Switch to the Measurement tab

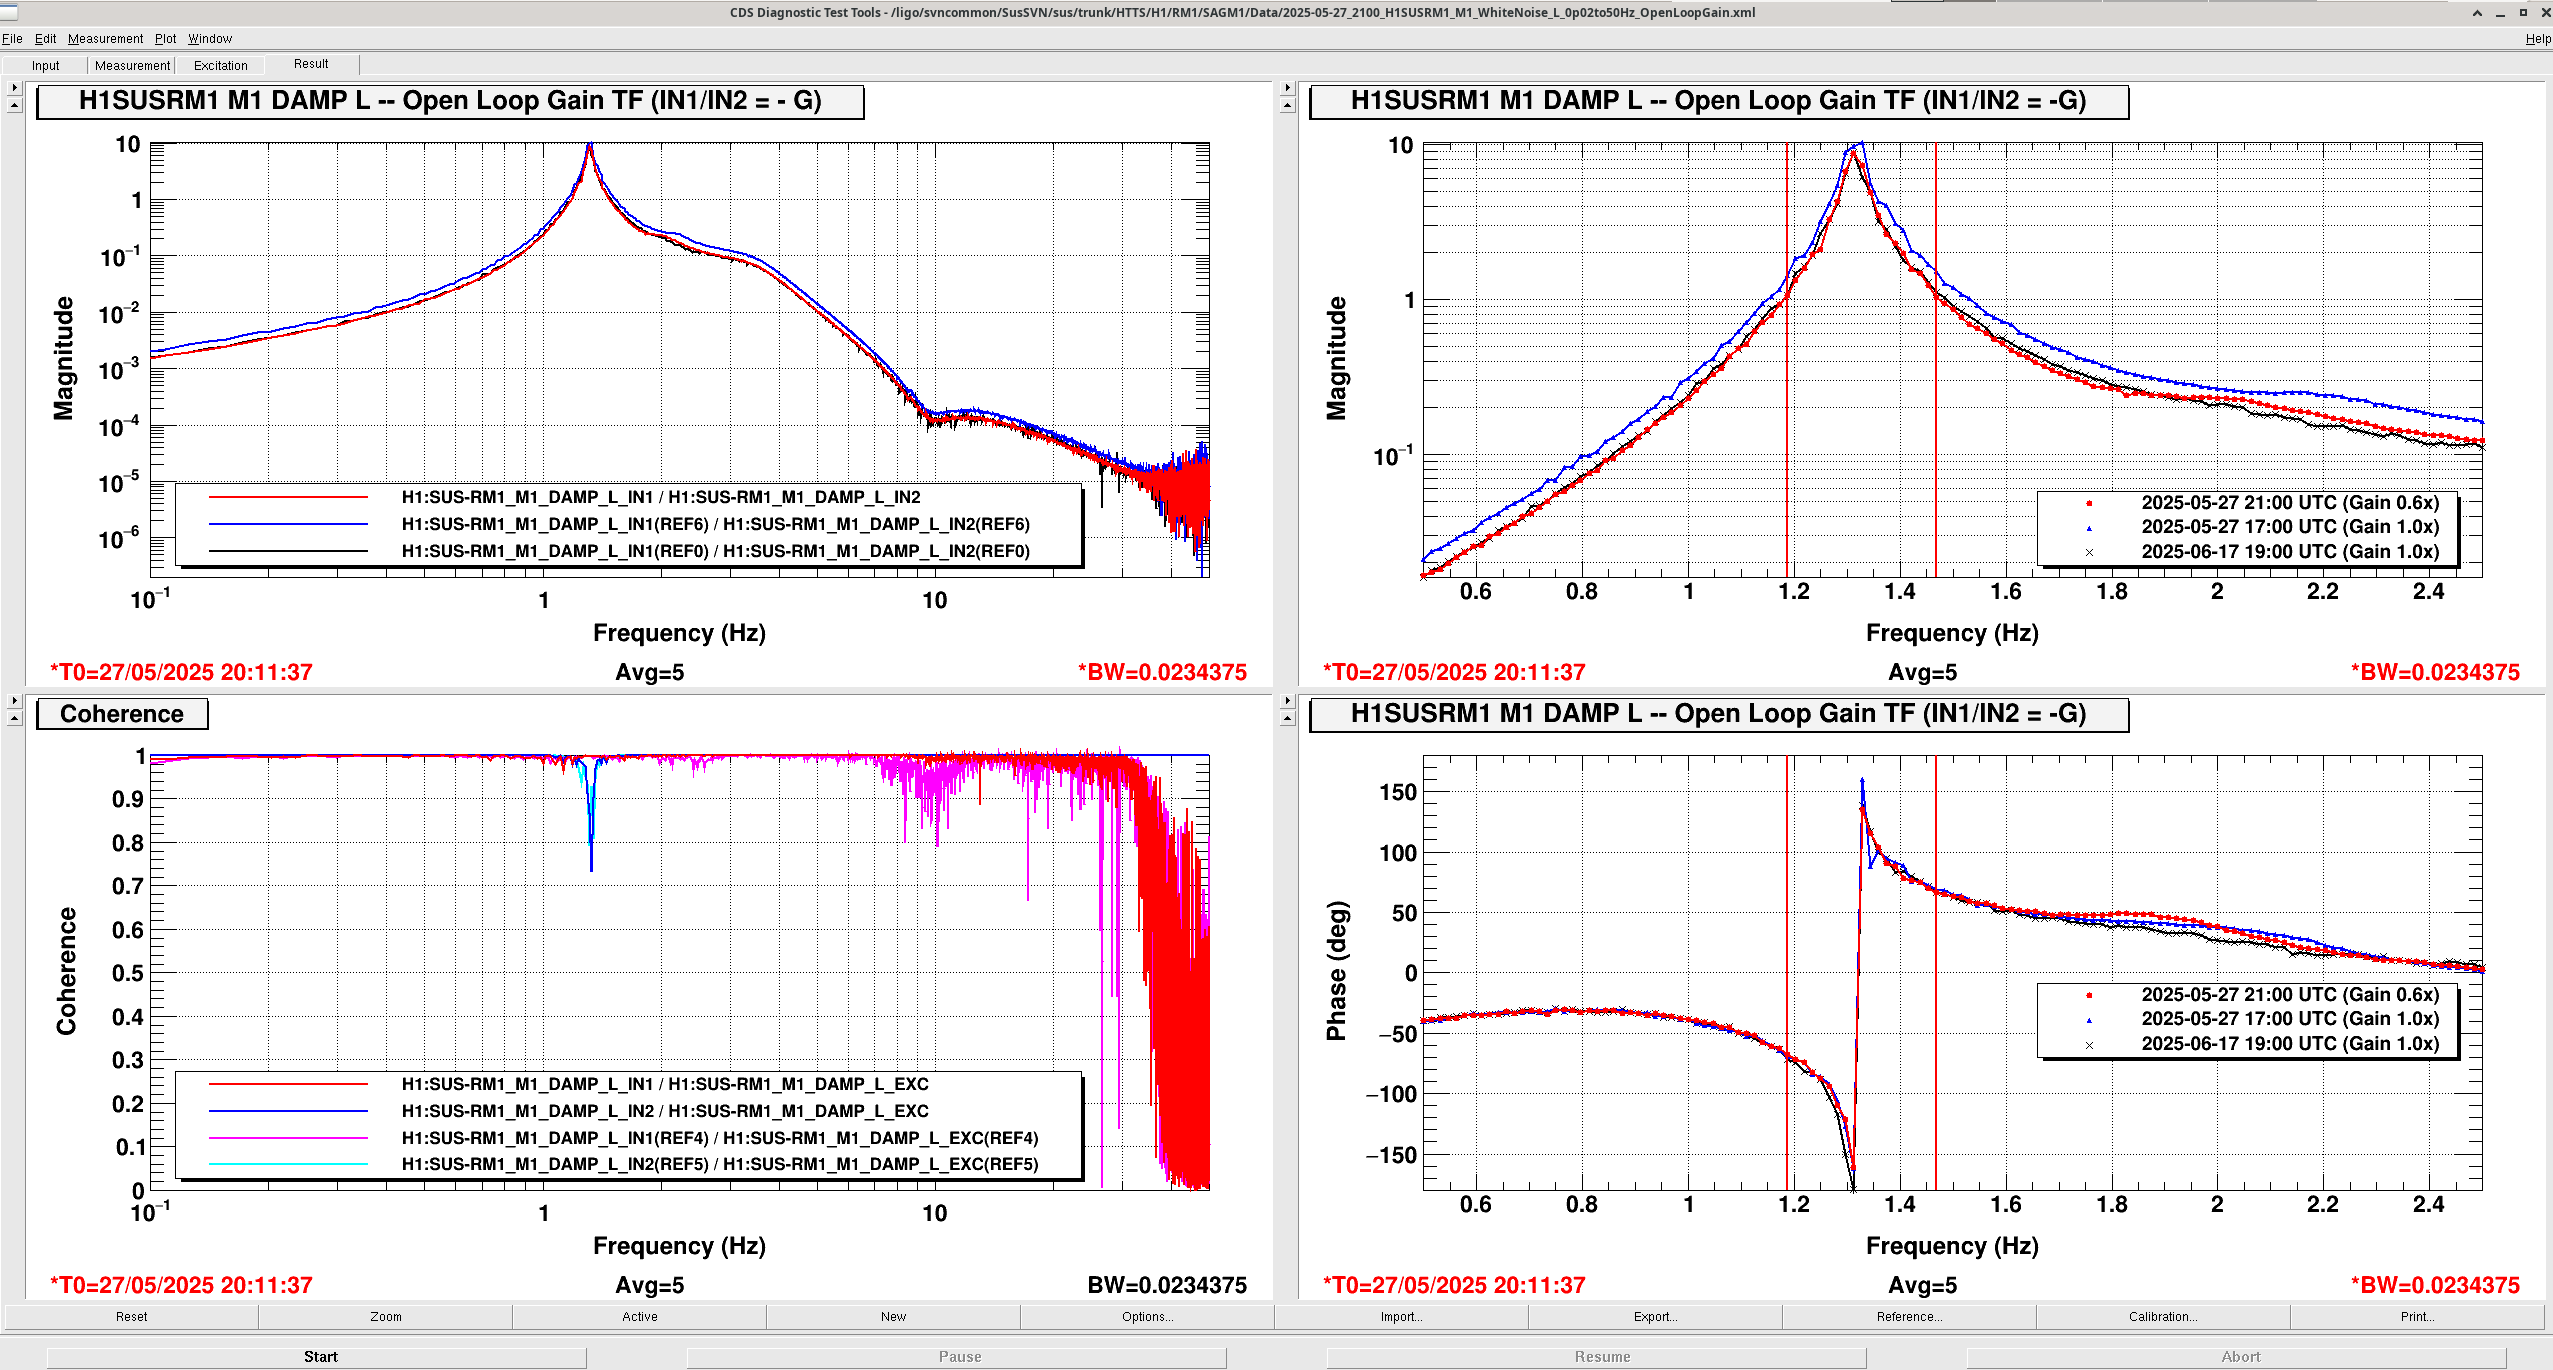pos(132,65)
